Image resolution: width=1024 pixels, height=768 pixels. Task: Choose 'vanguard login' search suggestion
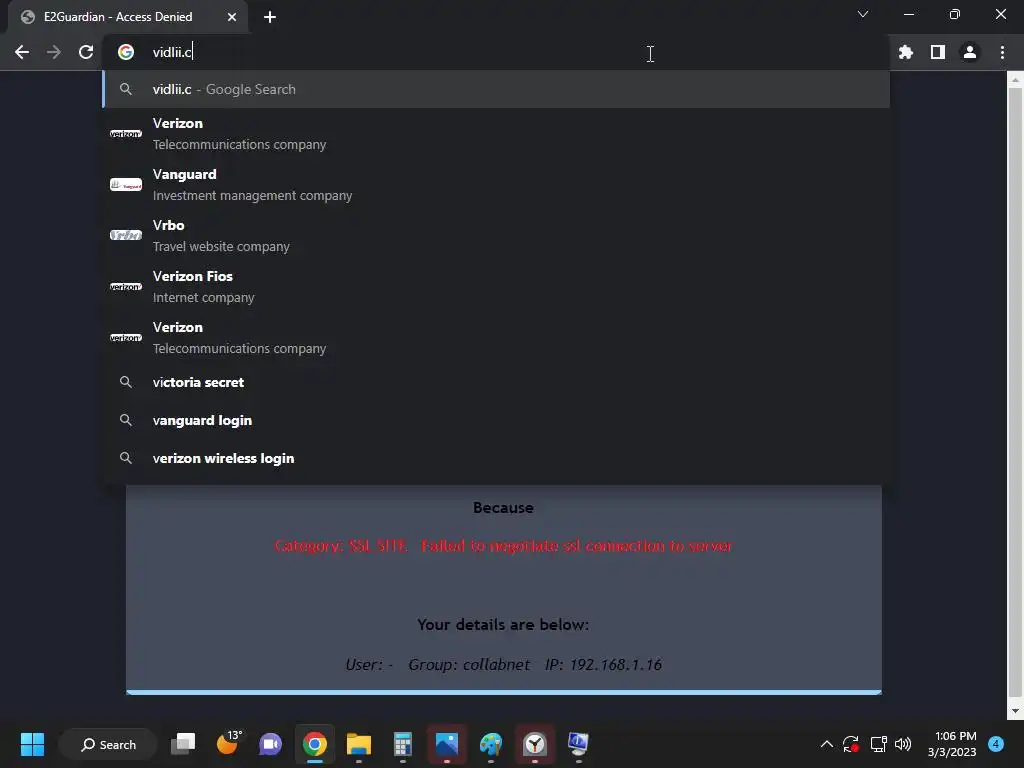tap(496, 421)
